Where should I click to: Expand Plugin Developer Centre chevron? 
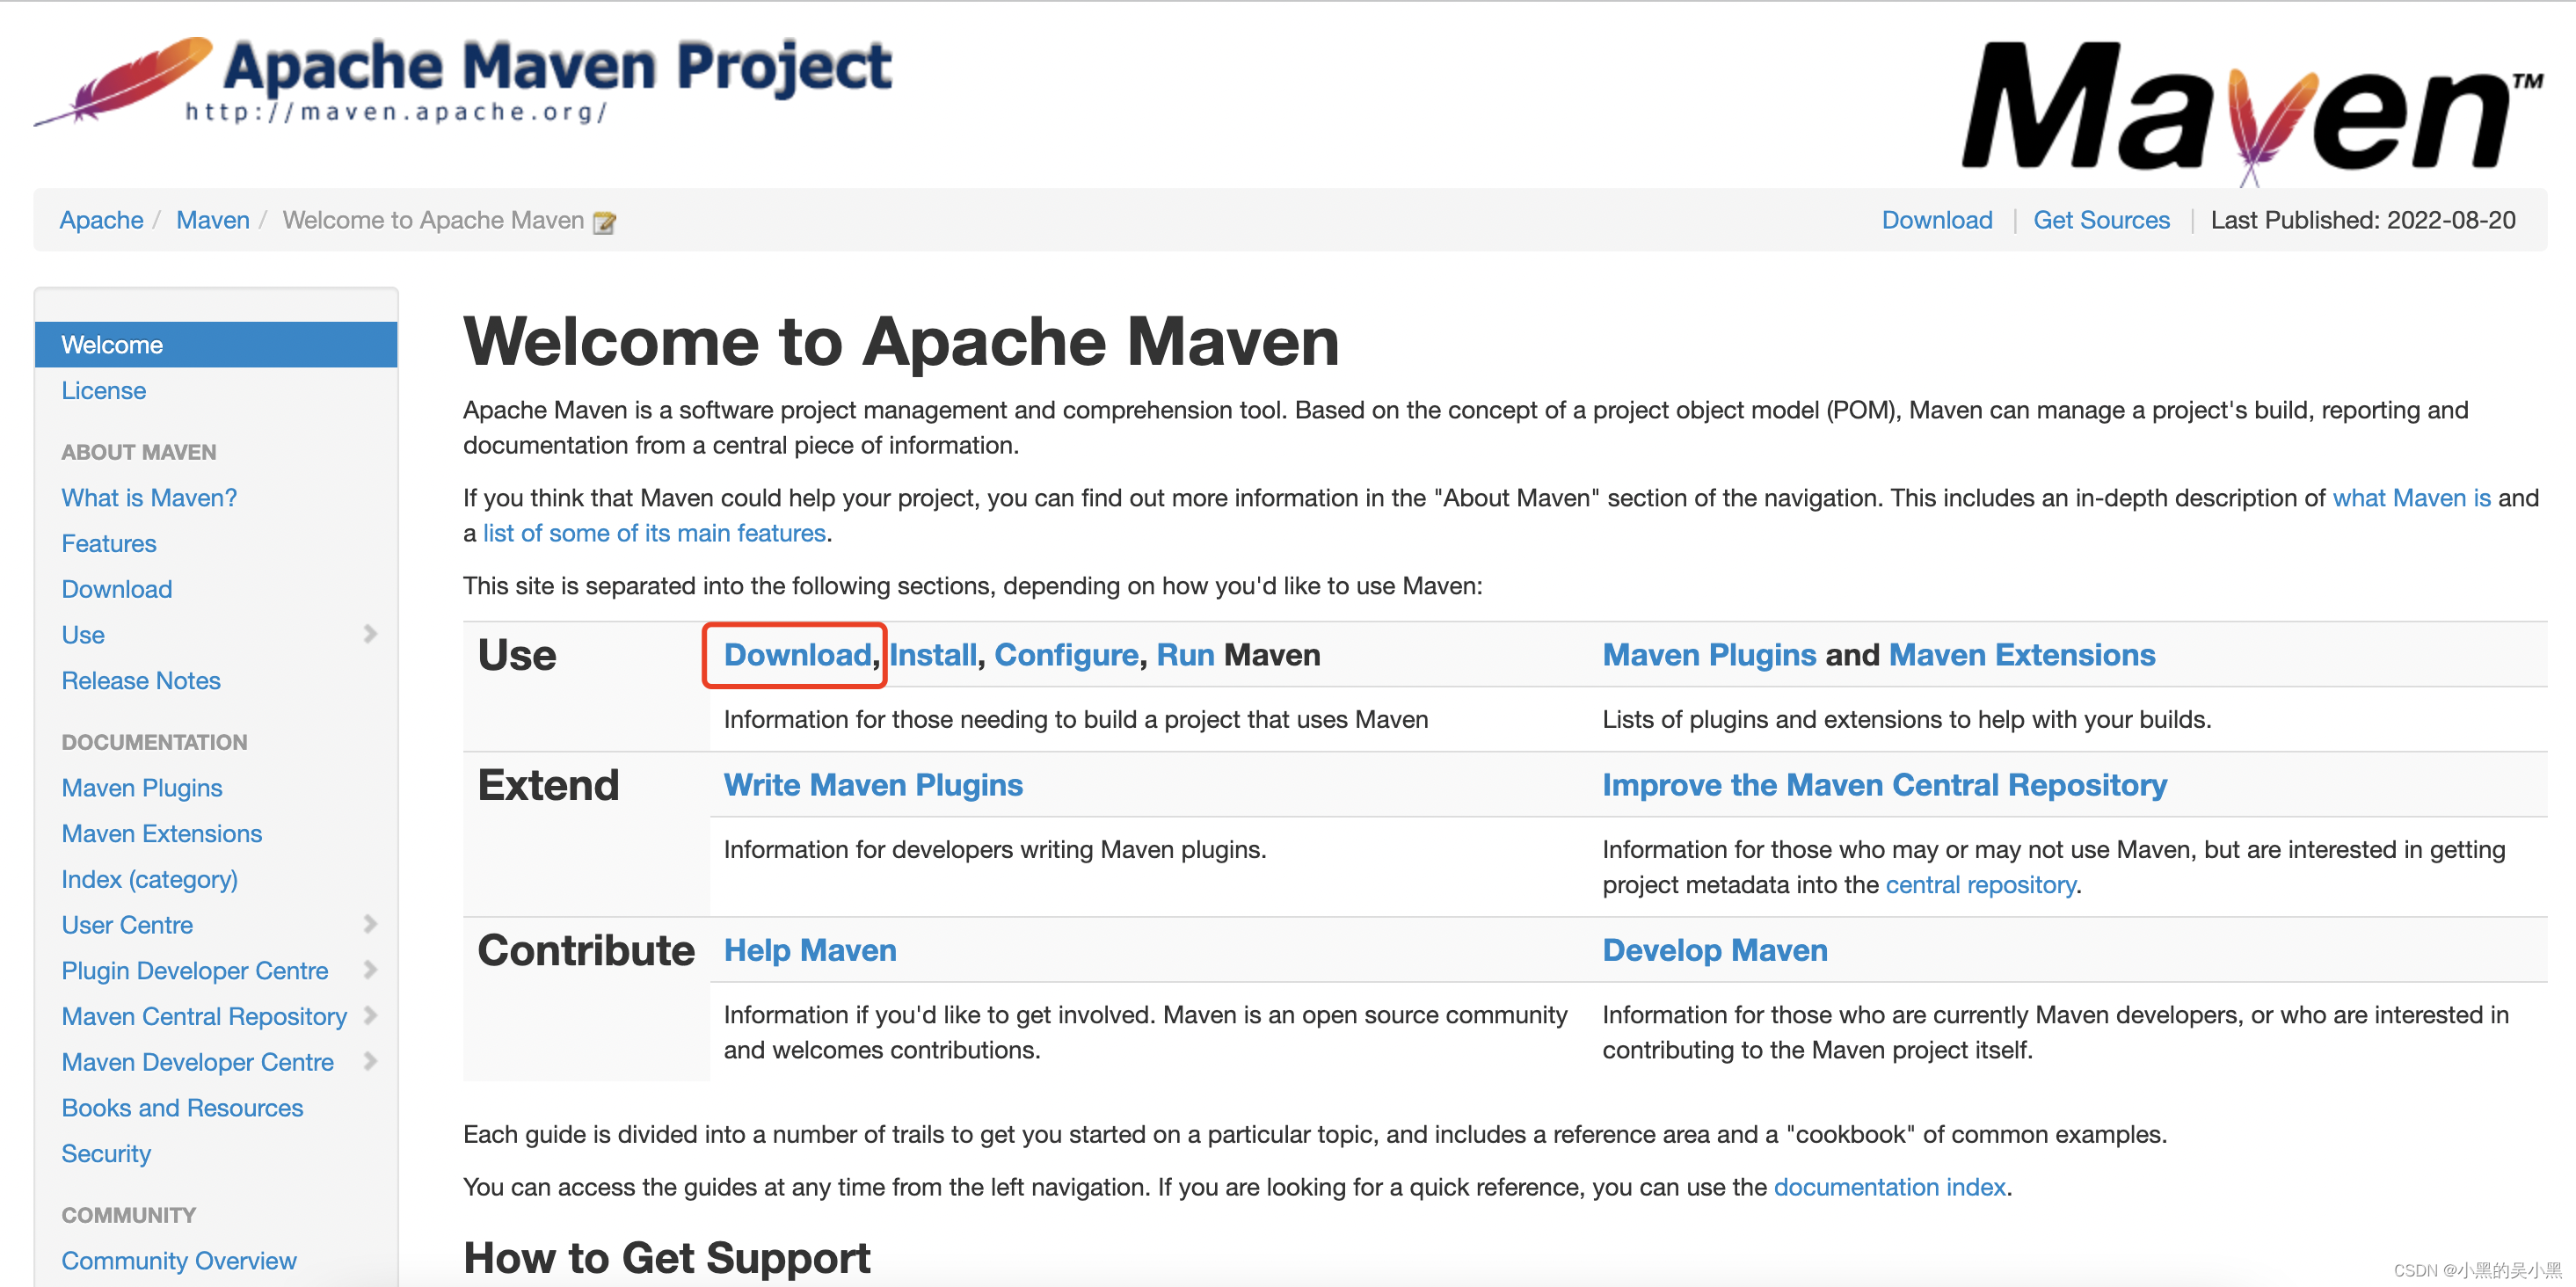click(370, 970)
